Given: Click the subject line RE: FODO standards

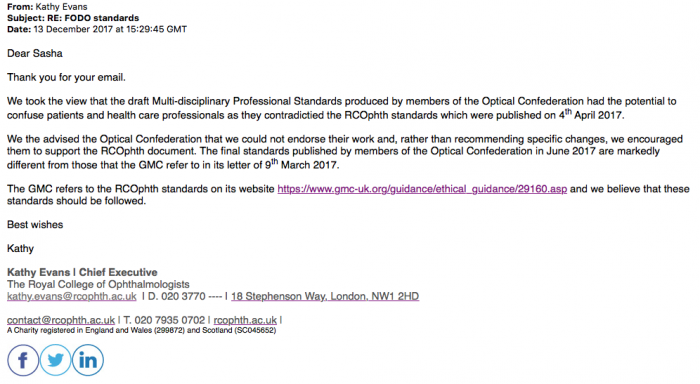Looking at the screenshot, I should (93, 18).
